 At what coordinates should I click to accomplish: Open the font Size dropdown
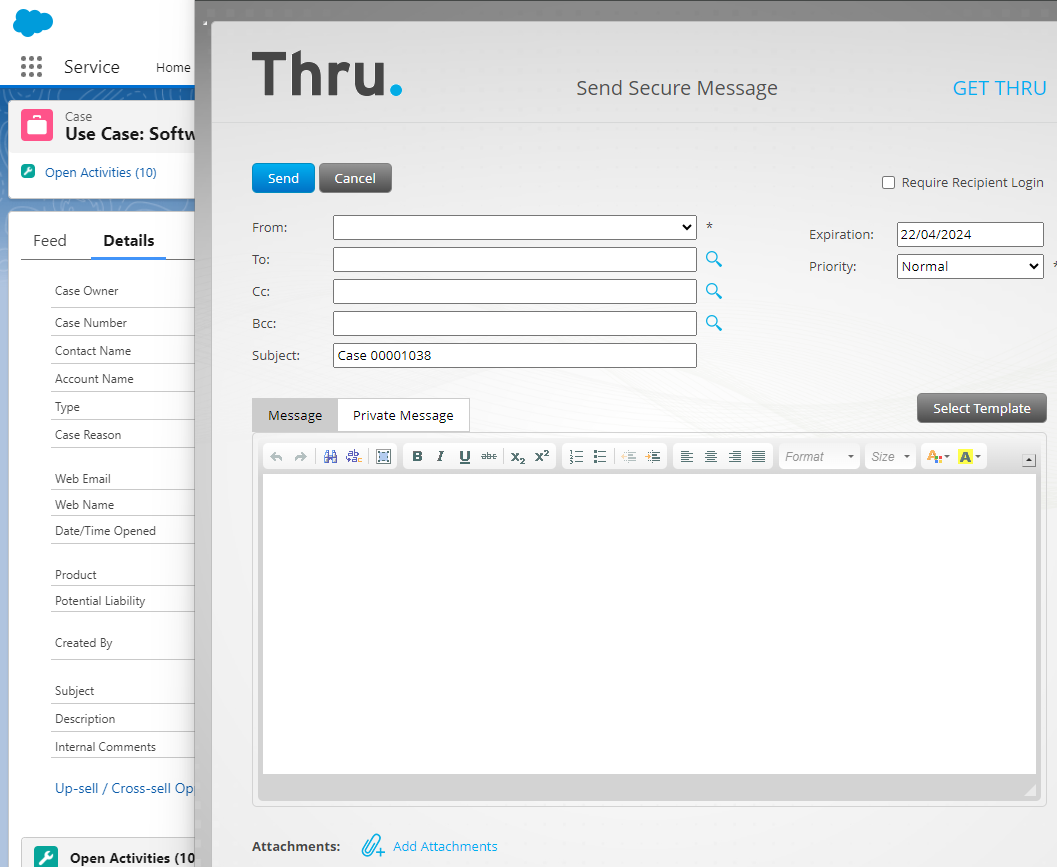[891, 457]
